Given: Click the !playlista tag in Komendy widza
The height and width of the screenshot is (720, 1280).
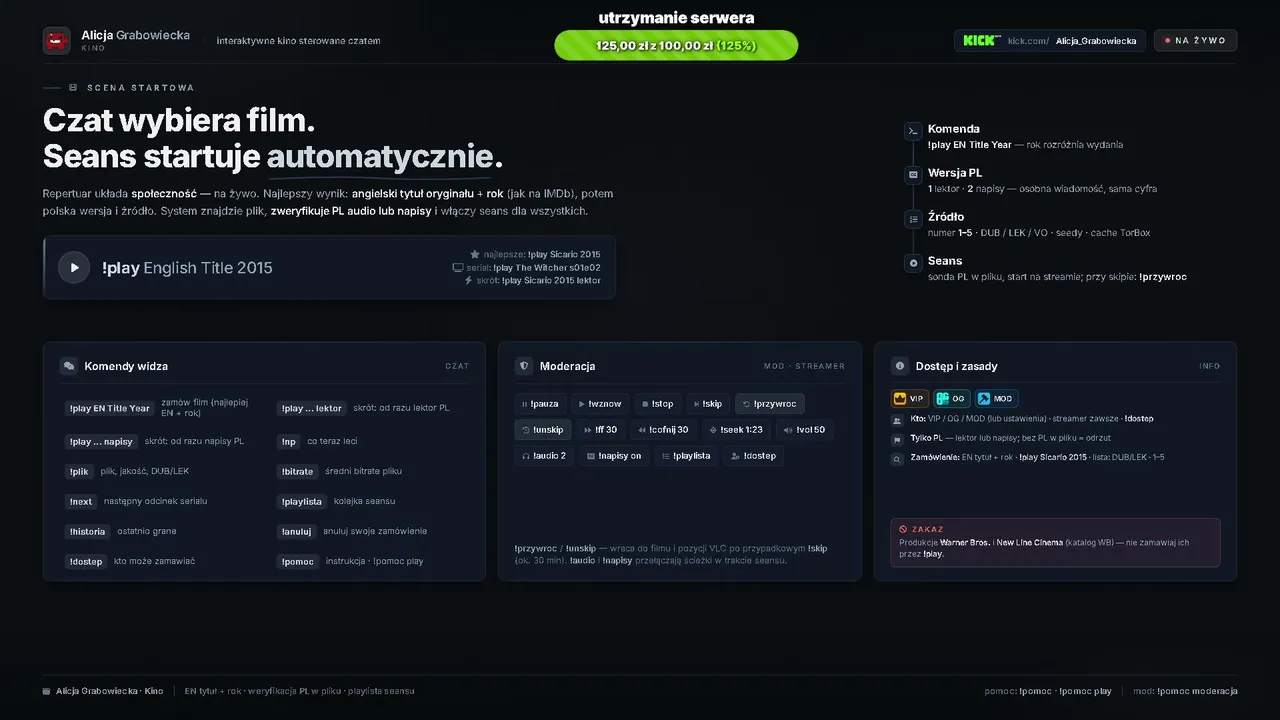Looking at the screenshot, I should (x=302, y=501).
